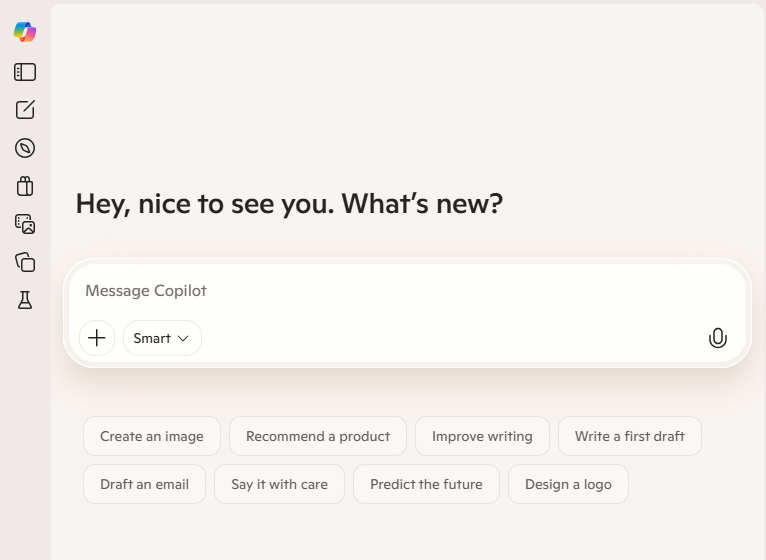Open the Shopping bag icon in sidebar
766x560 pixels.
coord(25,186)
